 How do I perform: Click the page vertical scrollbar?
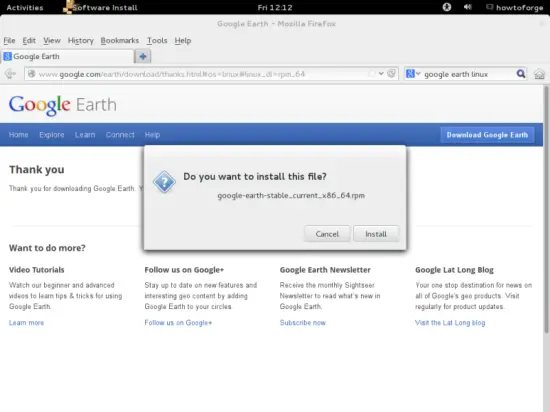click(546, 210)
